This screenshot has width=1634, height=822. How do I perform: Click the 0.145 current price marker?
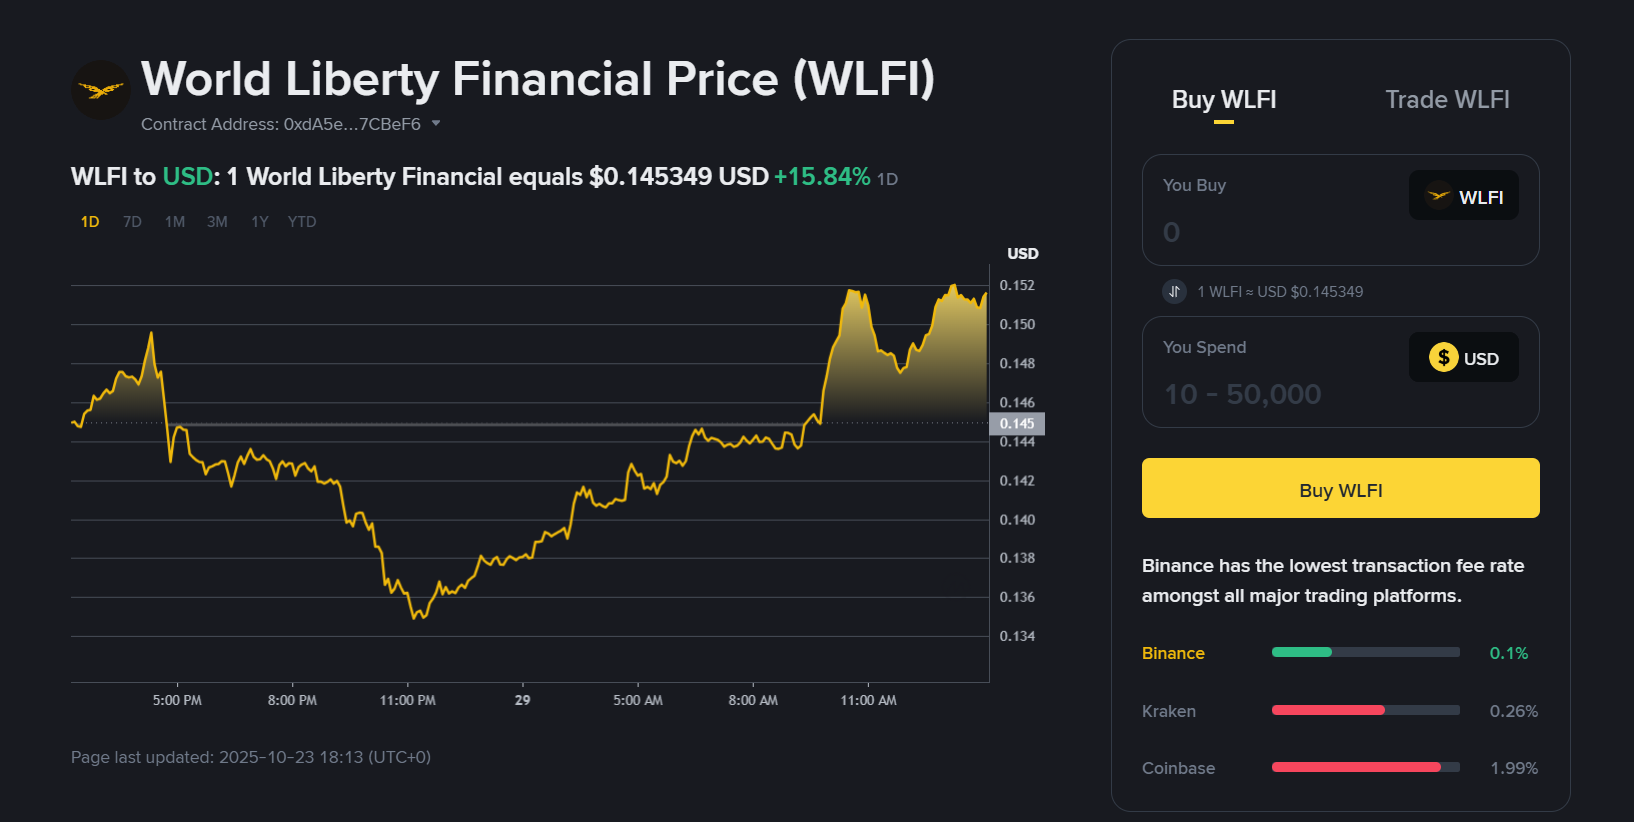(x=1017, y=424)
